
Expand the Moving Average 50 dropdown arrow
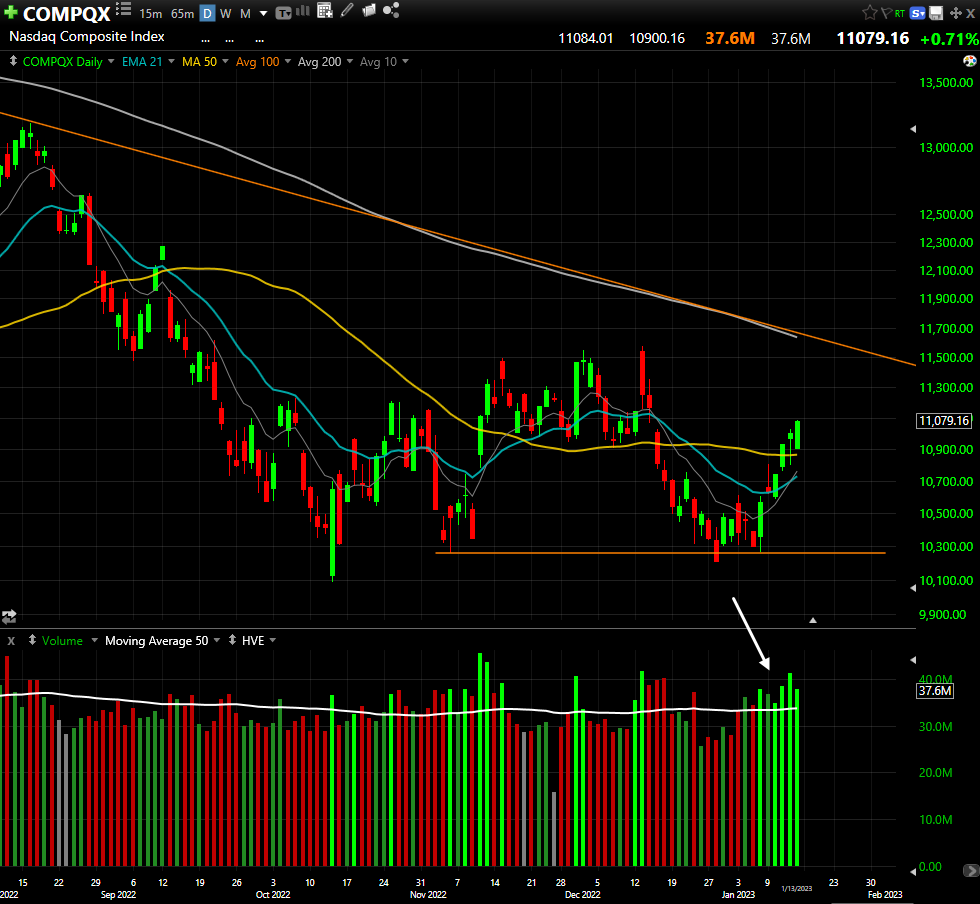pyautogui.click(x=217, y=640)
